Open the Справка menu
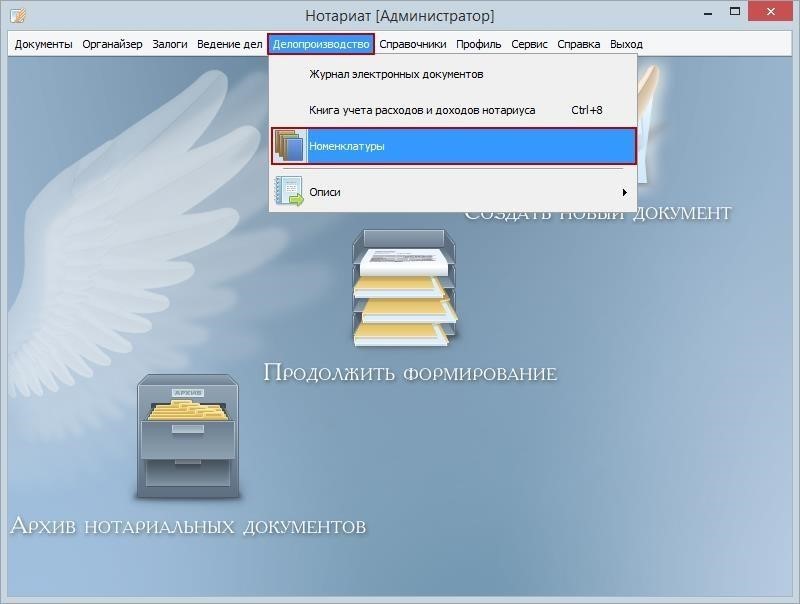The image size is (800, 604). click(x=579, y=44)
